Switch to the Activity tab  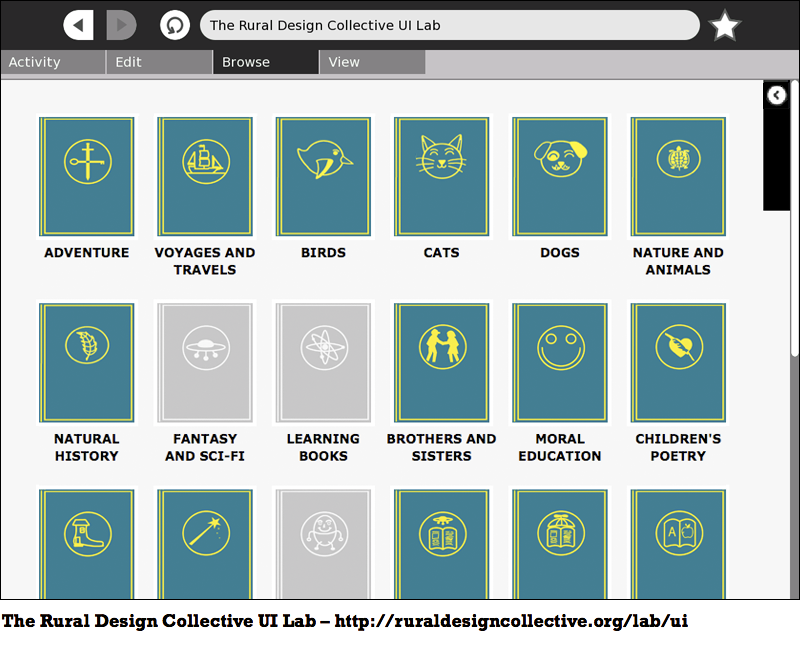[x=53, y=62]
